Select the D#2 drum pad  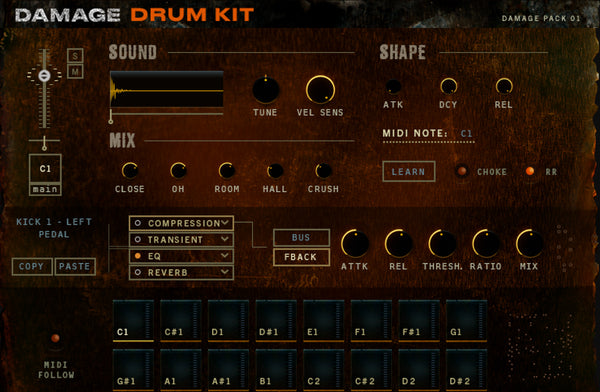[466, 370]
